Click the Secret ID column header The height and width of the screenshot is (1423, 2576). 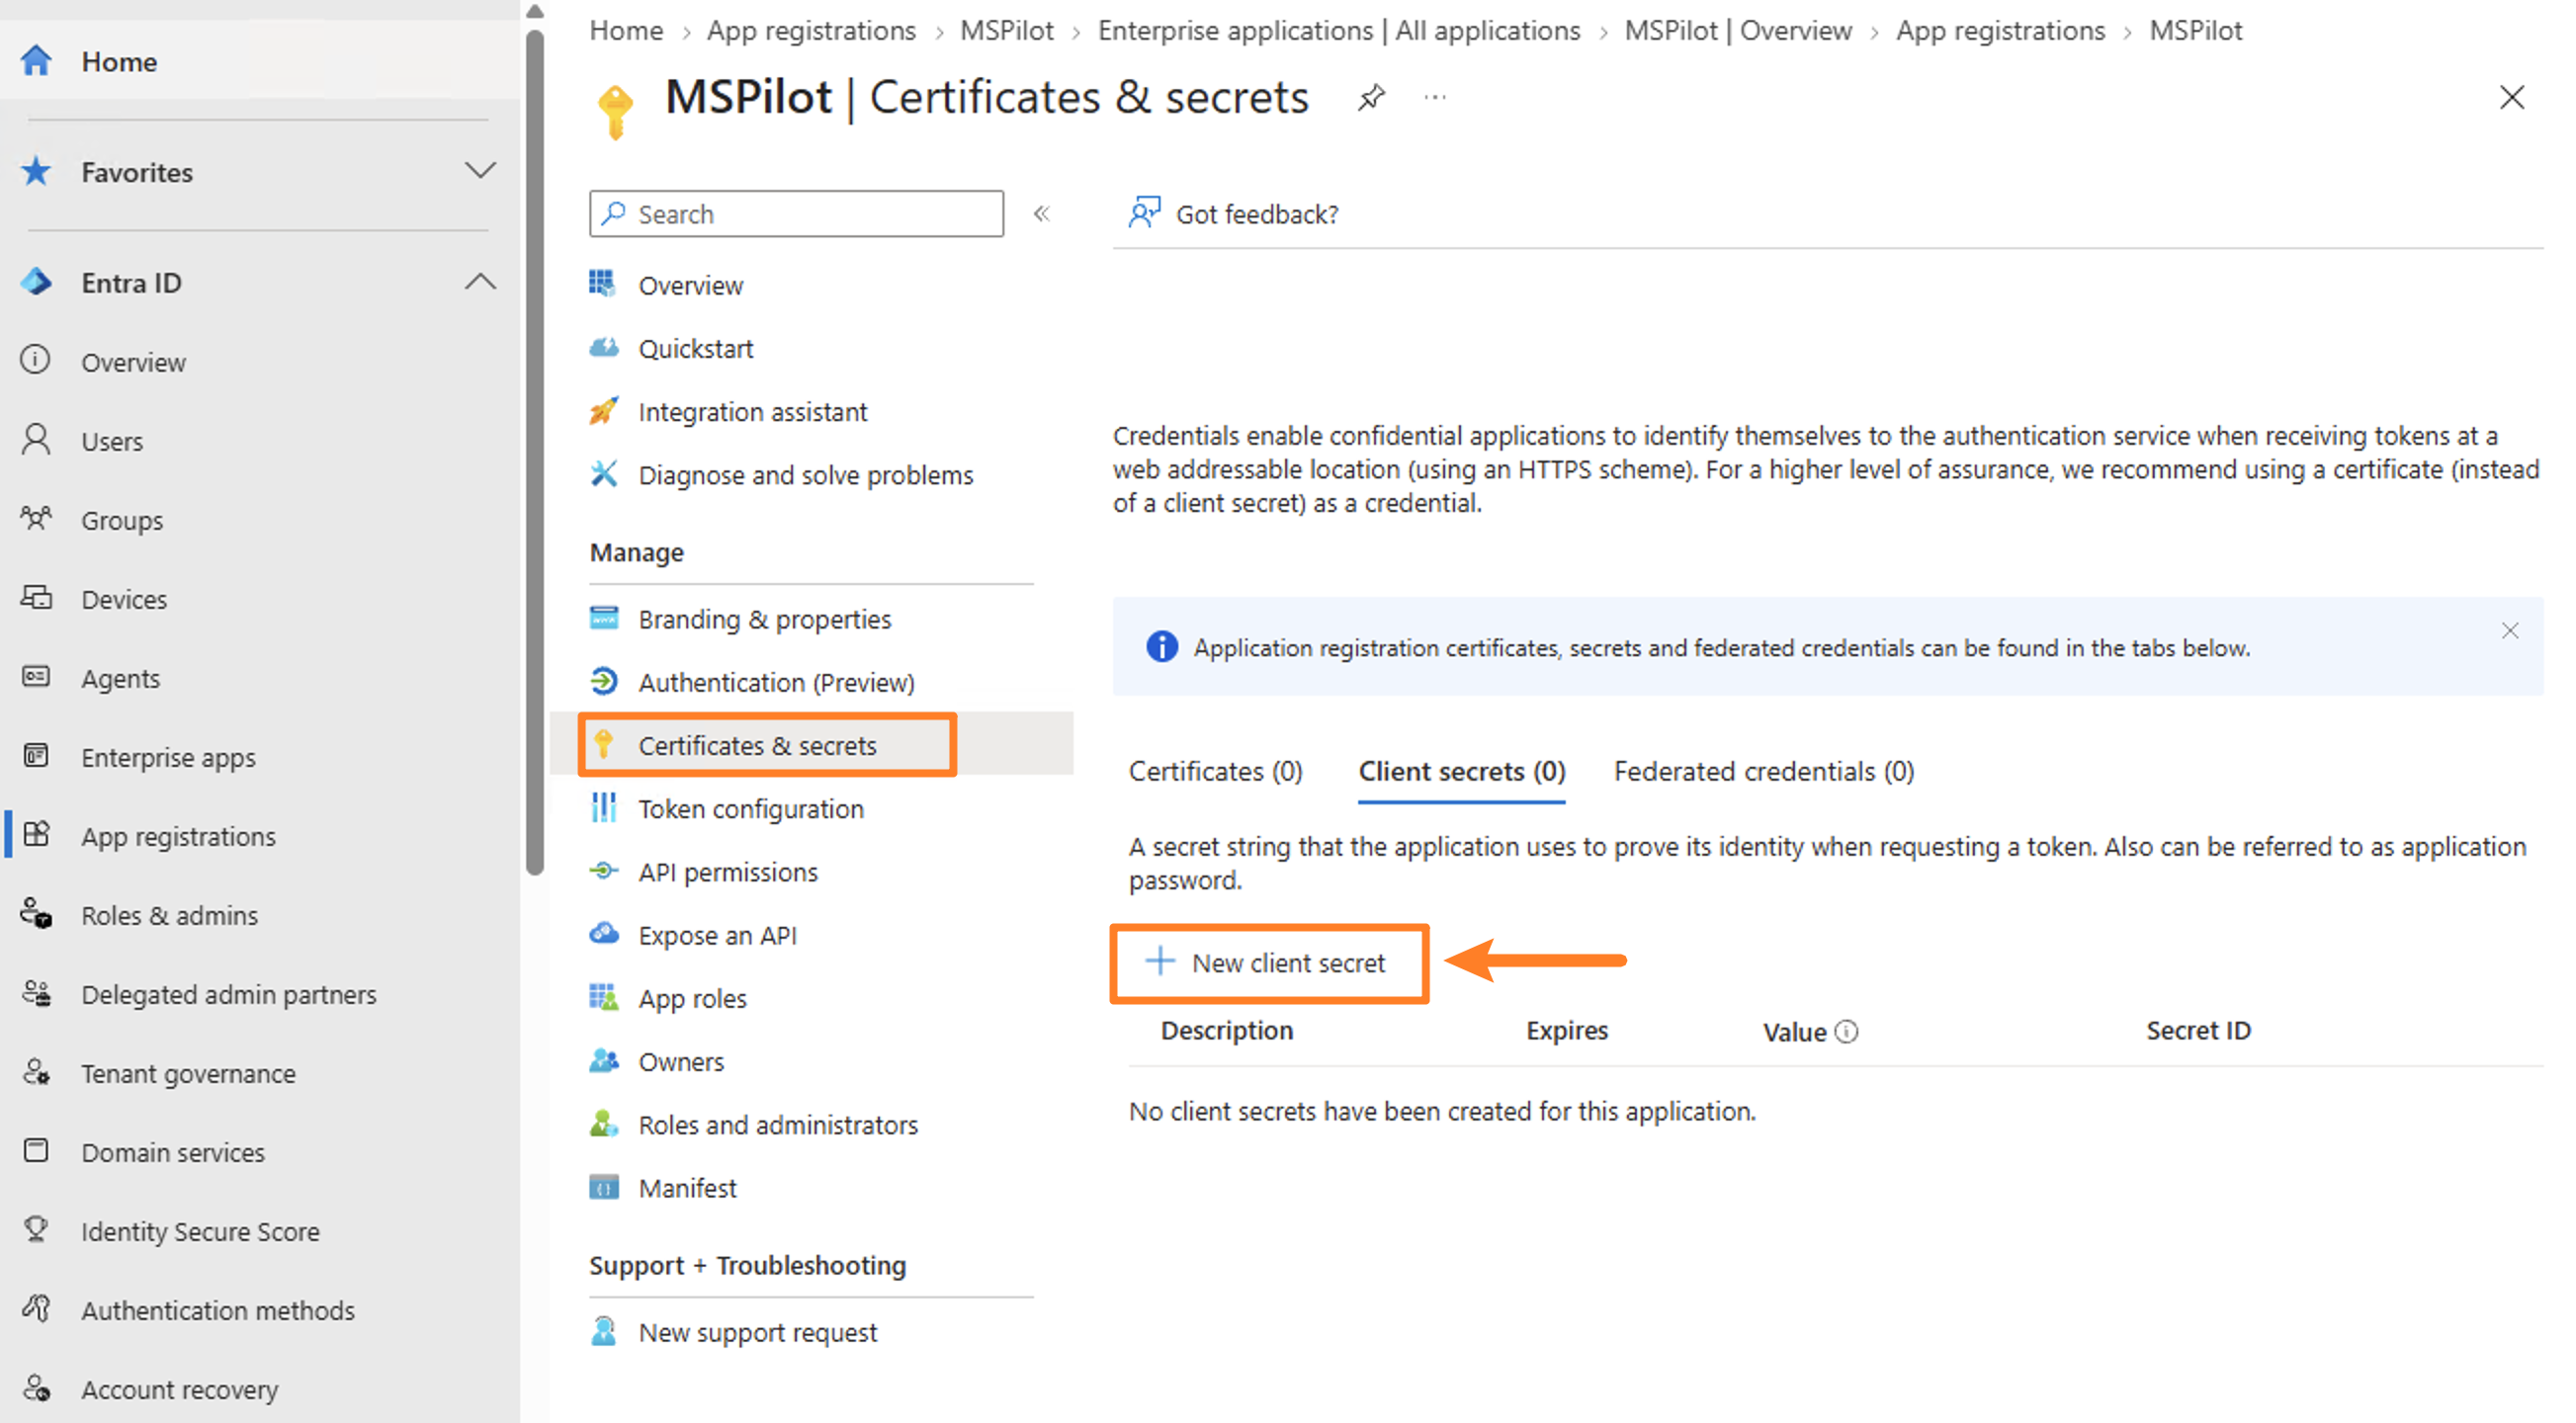(2198, 1031)
